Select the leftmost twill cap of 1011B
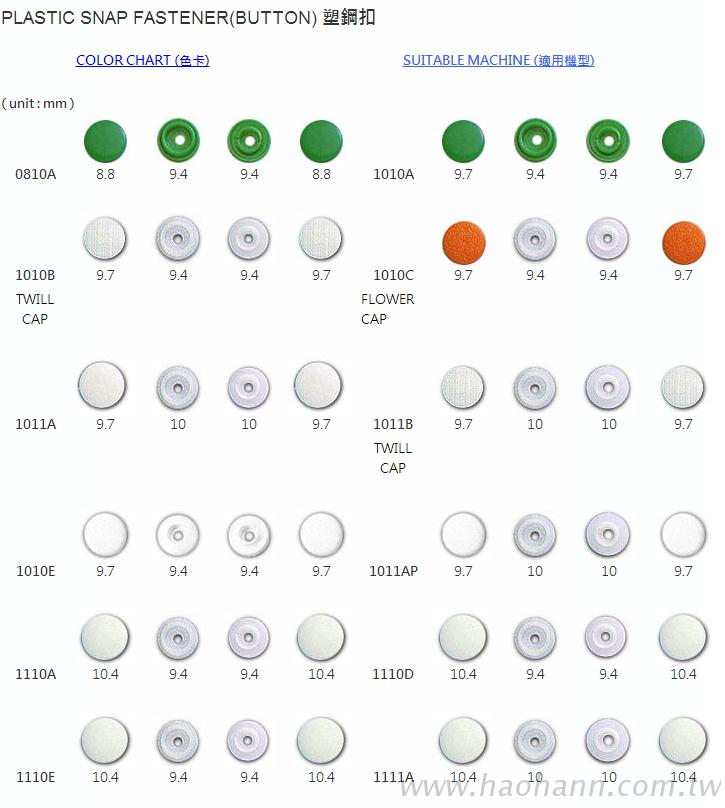Image resolution: width=725 pixels, height=808 pixels. [x=463, y=387]
